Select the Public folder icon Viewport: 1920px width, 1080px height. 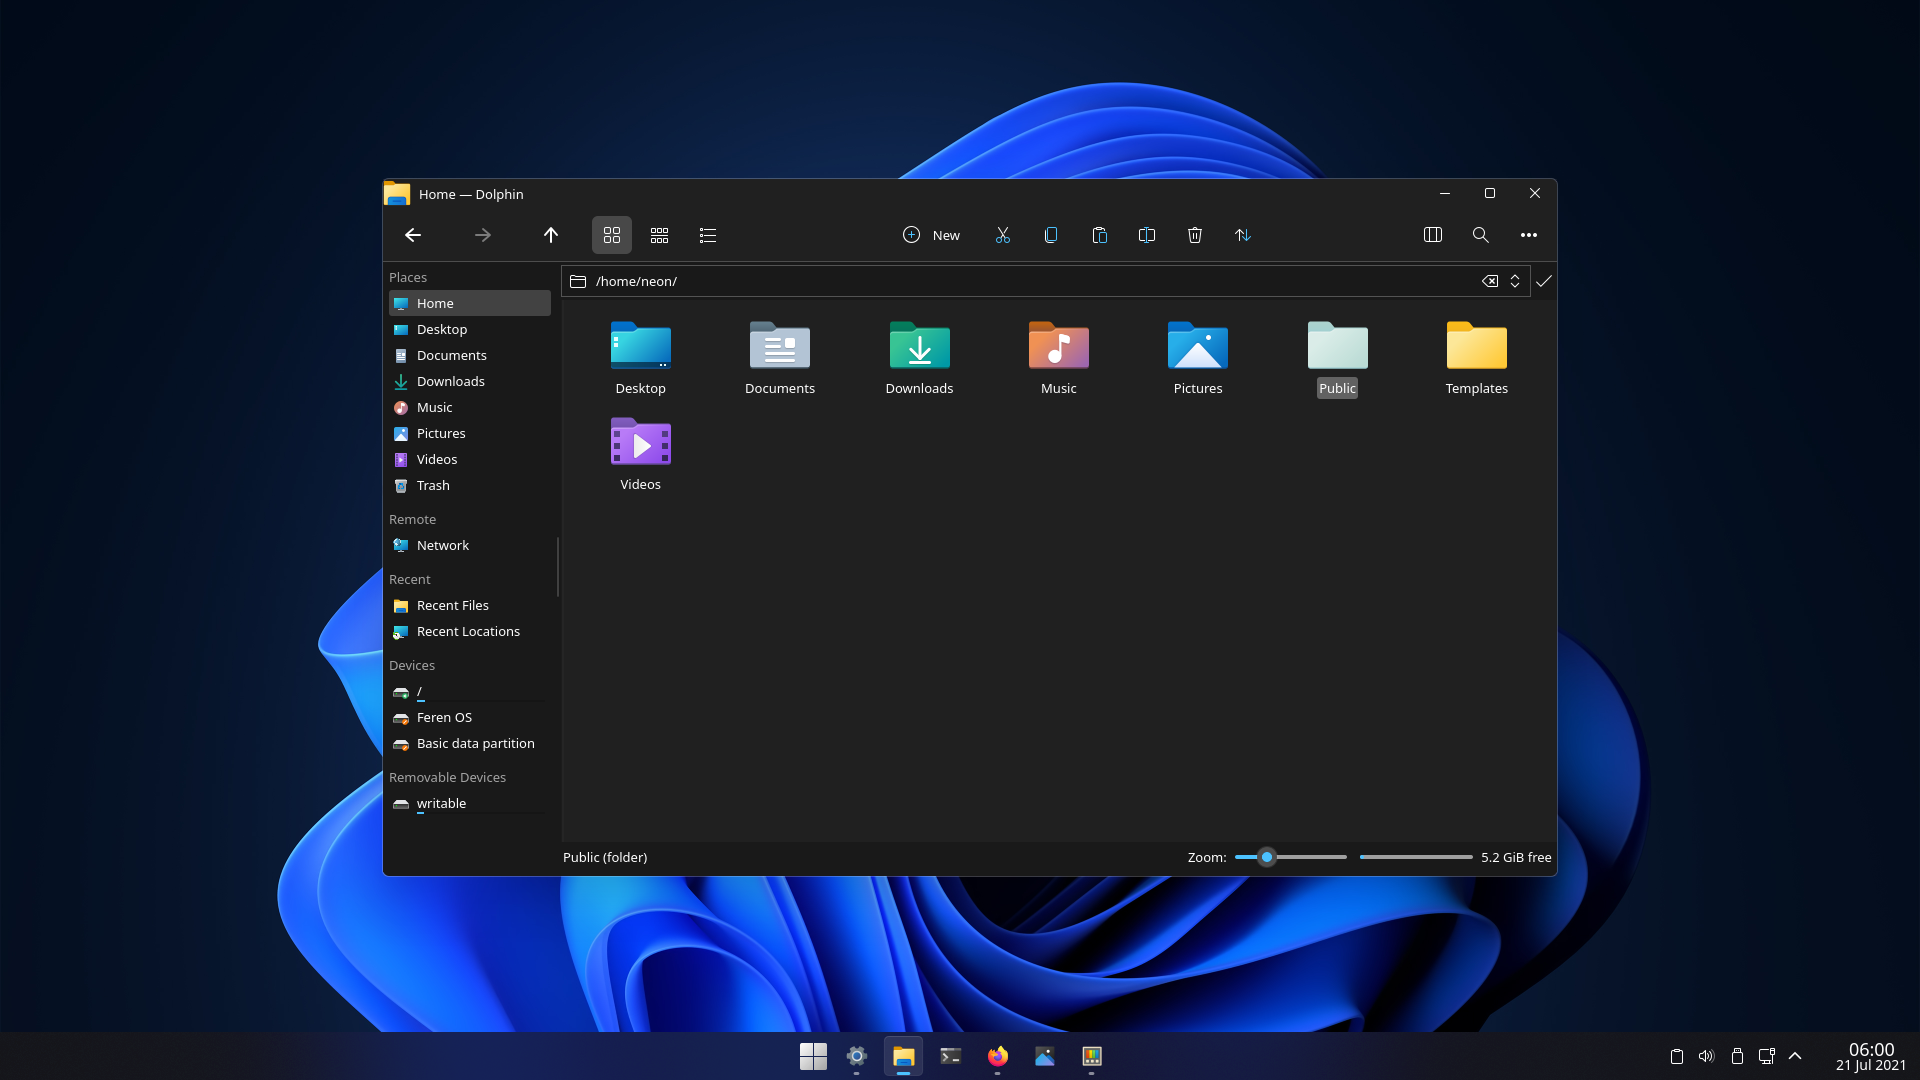pyautogui.click(x=1337, y=345)
